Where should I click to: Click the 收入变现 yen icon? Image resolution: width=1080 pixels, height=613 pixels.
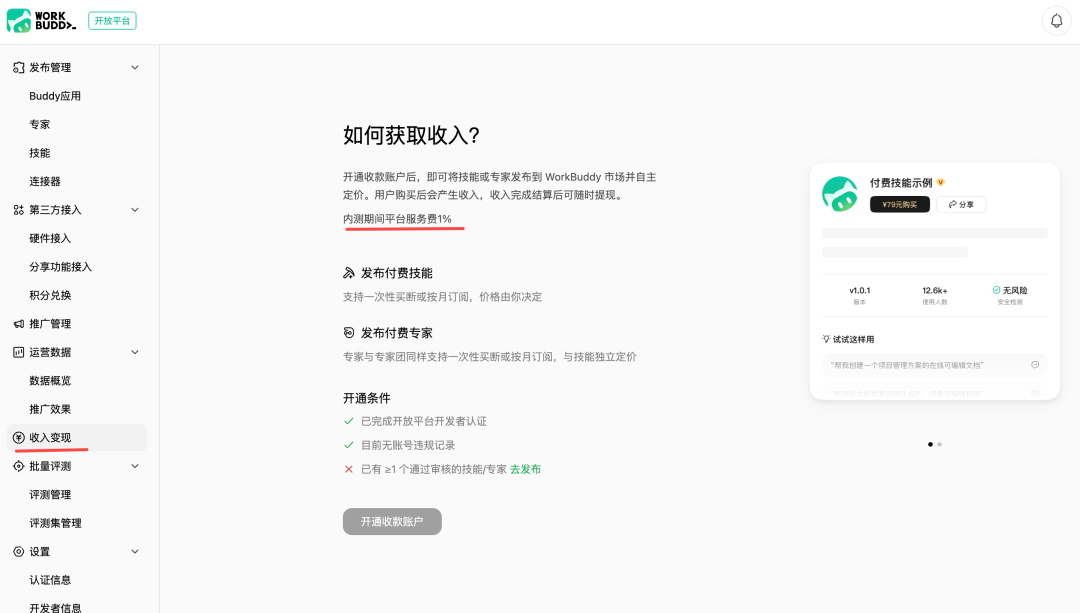click(19, 437)
